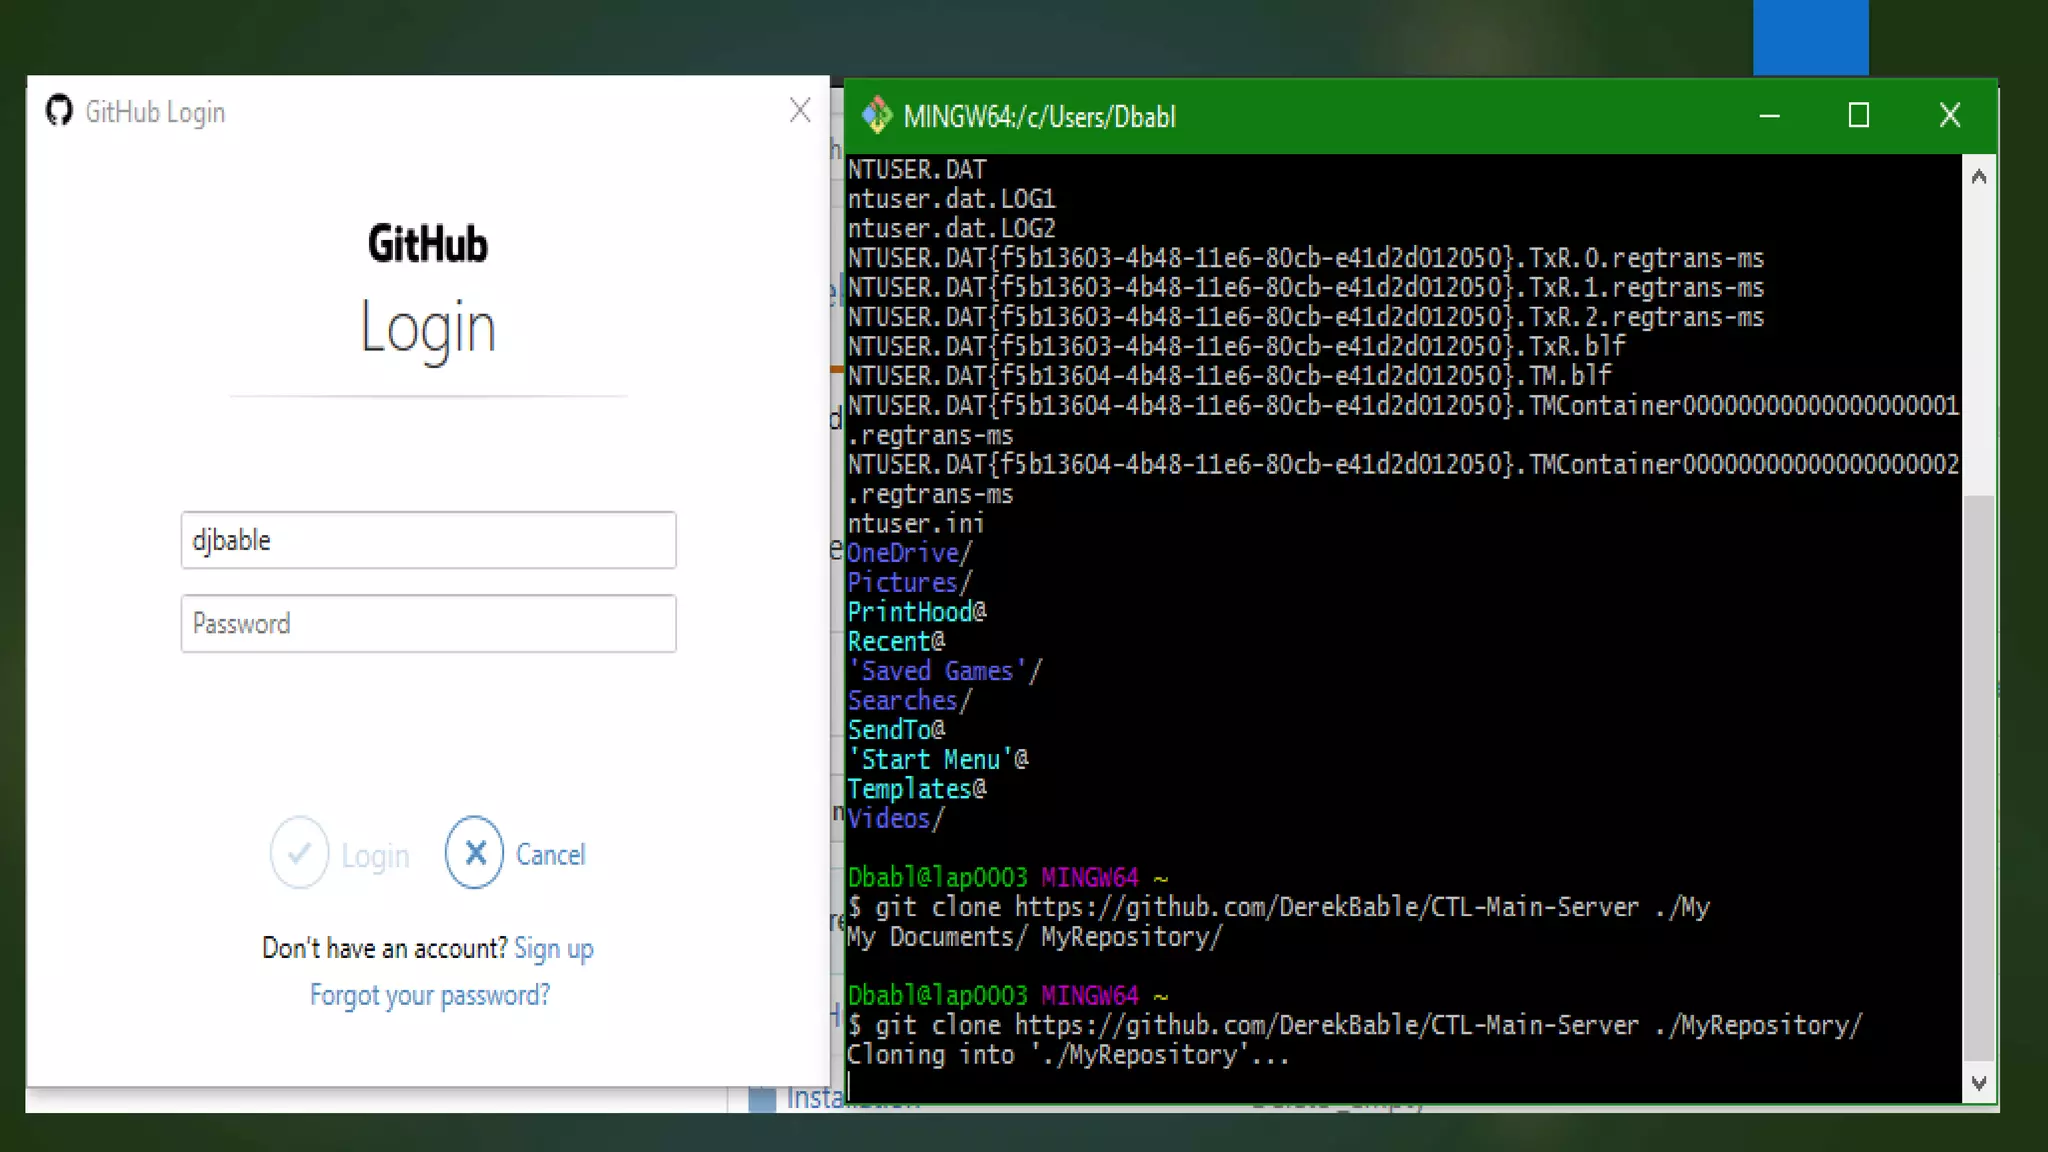The image size is (2048, 1152).
Task: Click the terminal scrollbar down arrow
Action: [1978, 1083]
